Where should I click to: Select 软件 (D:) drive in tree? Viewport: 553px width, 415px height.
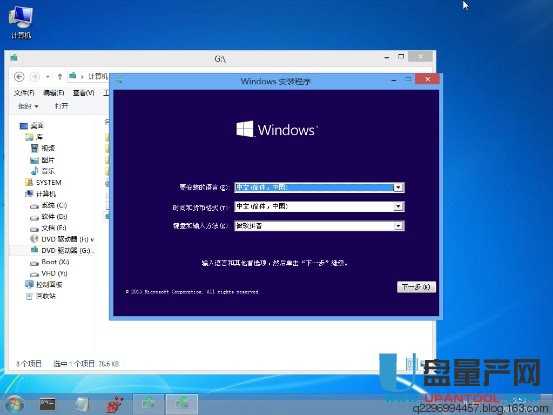(54, 216)
